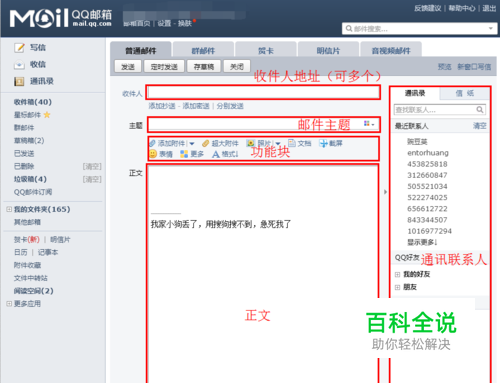Image resolution: width=500 pixels, height=383 pixels.
Task: Click the 格式 text format A icon
Action: (x=216, y=154)
